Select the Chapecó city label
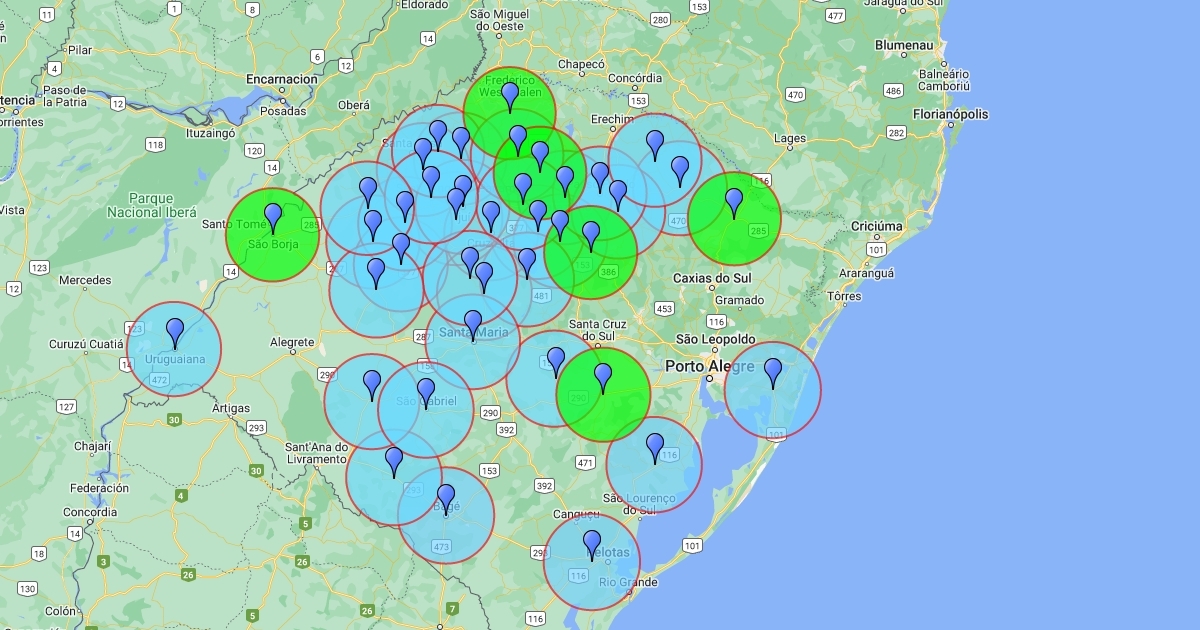The image size is (1200, 630). point(581,64)
